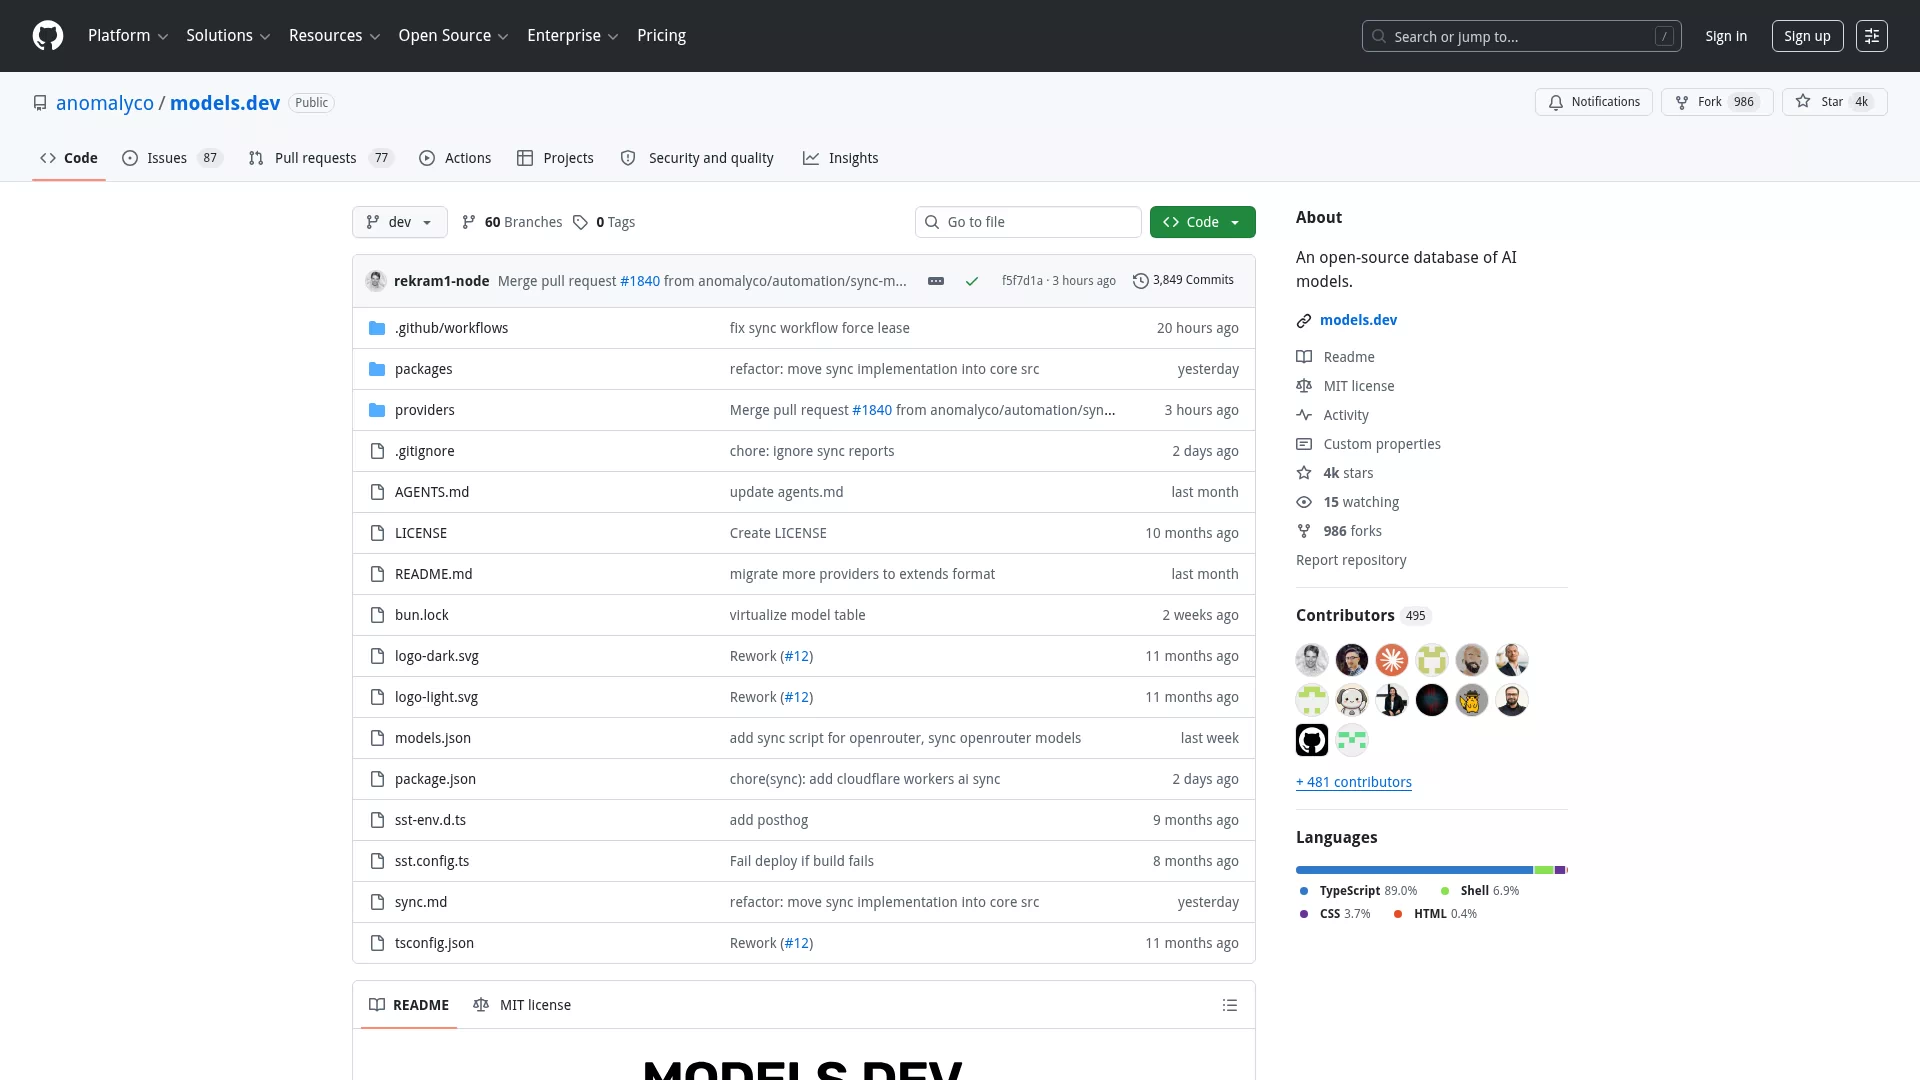Open the anomalyco owner link

pyautogui.click(x=105, y=103)
